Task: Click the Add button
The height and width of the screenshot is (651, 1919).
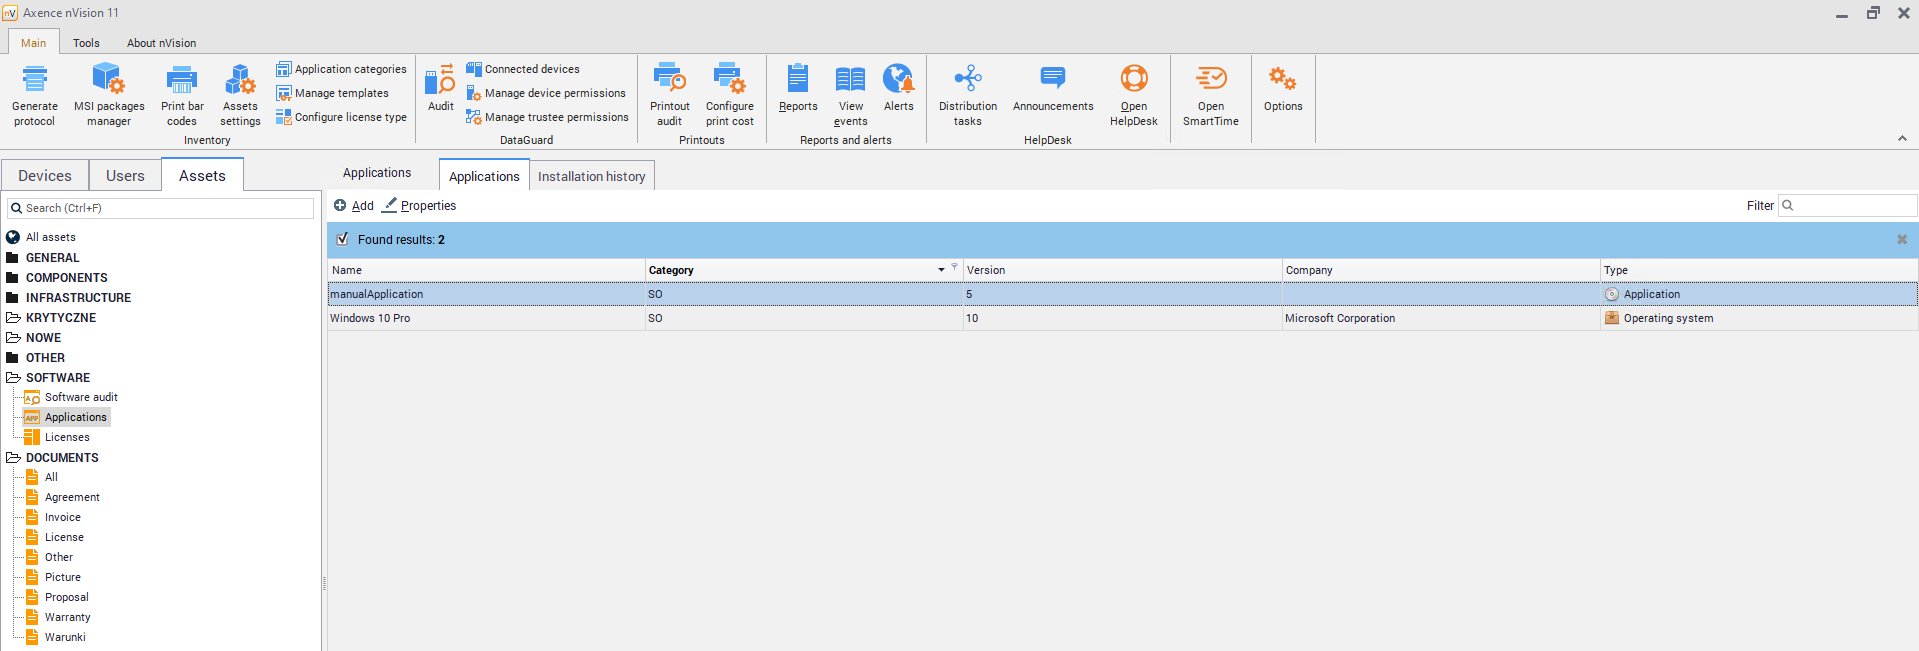Action: point(354,206)
